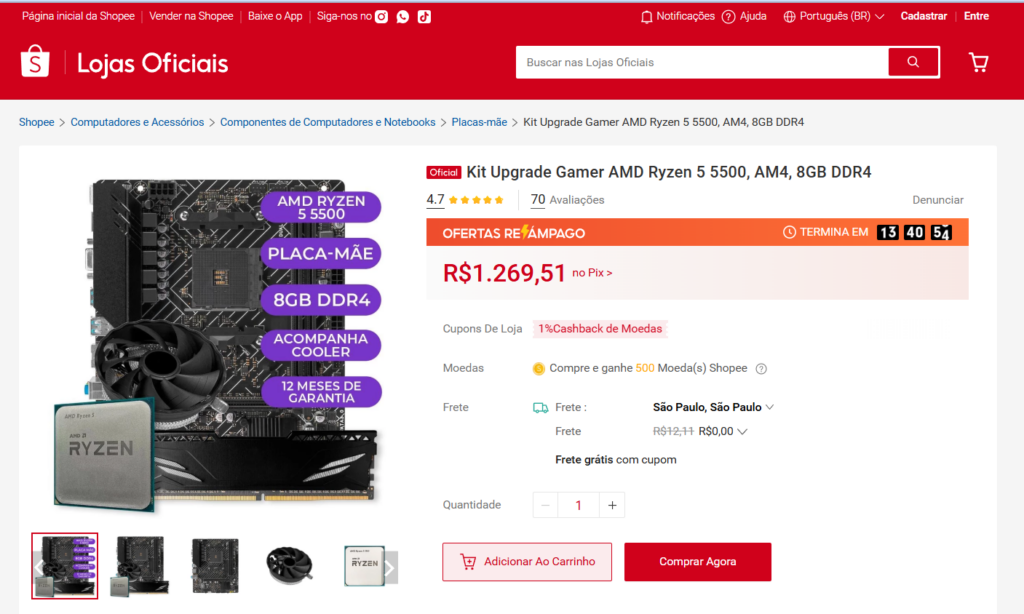The width and height of the screenshot is (1024, 614).
Task: Click the search magnifier button
Action: tap(913, 62)
